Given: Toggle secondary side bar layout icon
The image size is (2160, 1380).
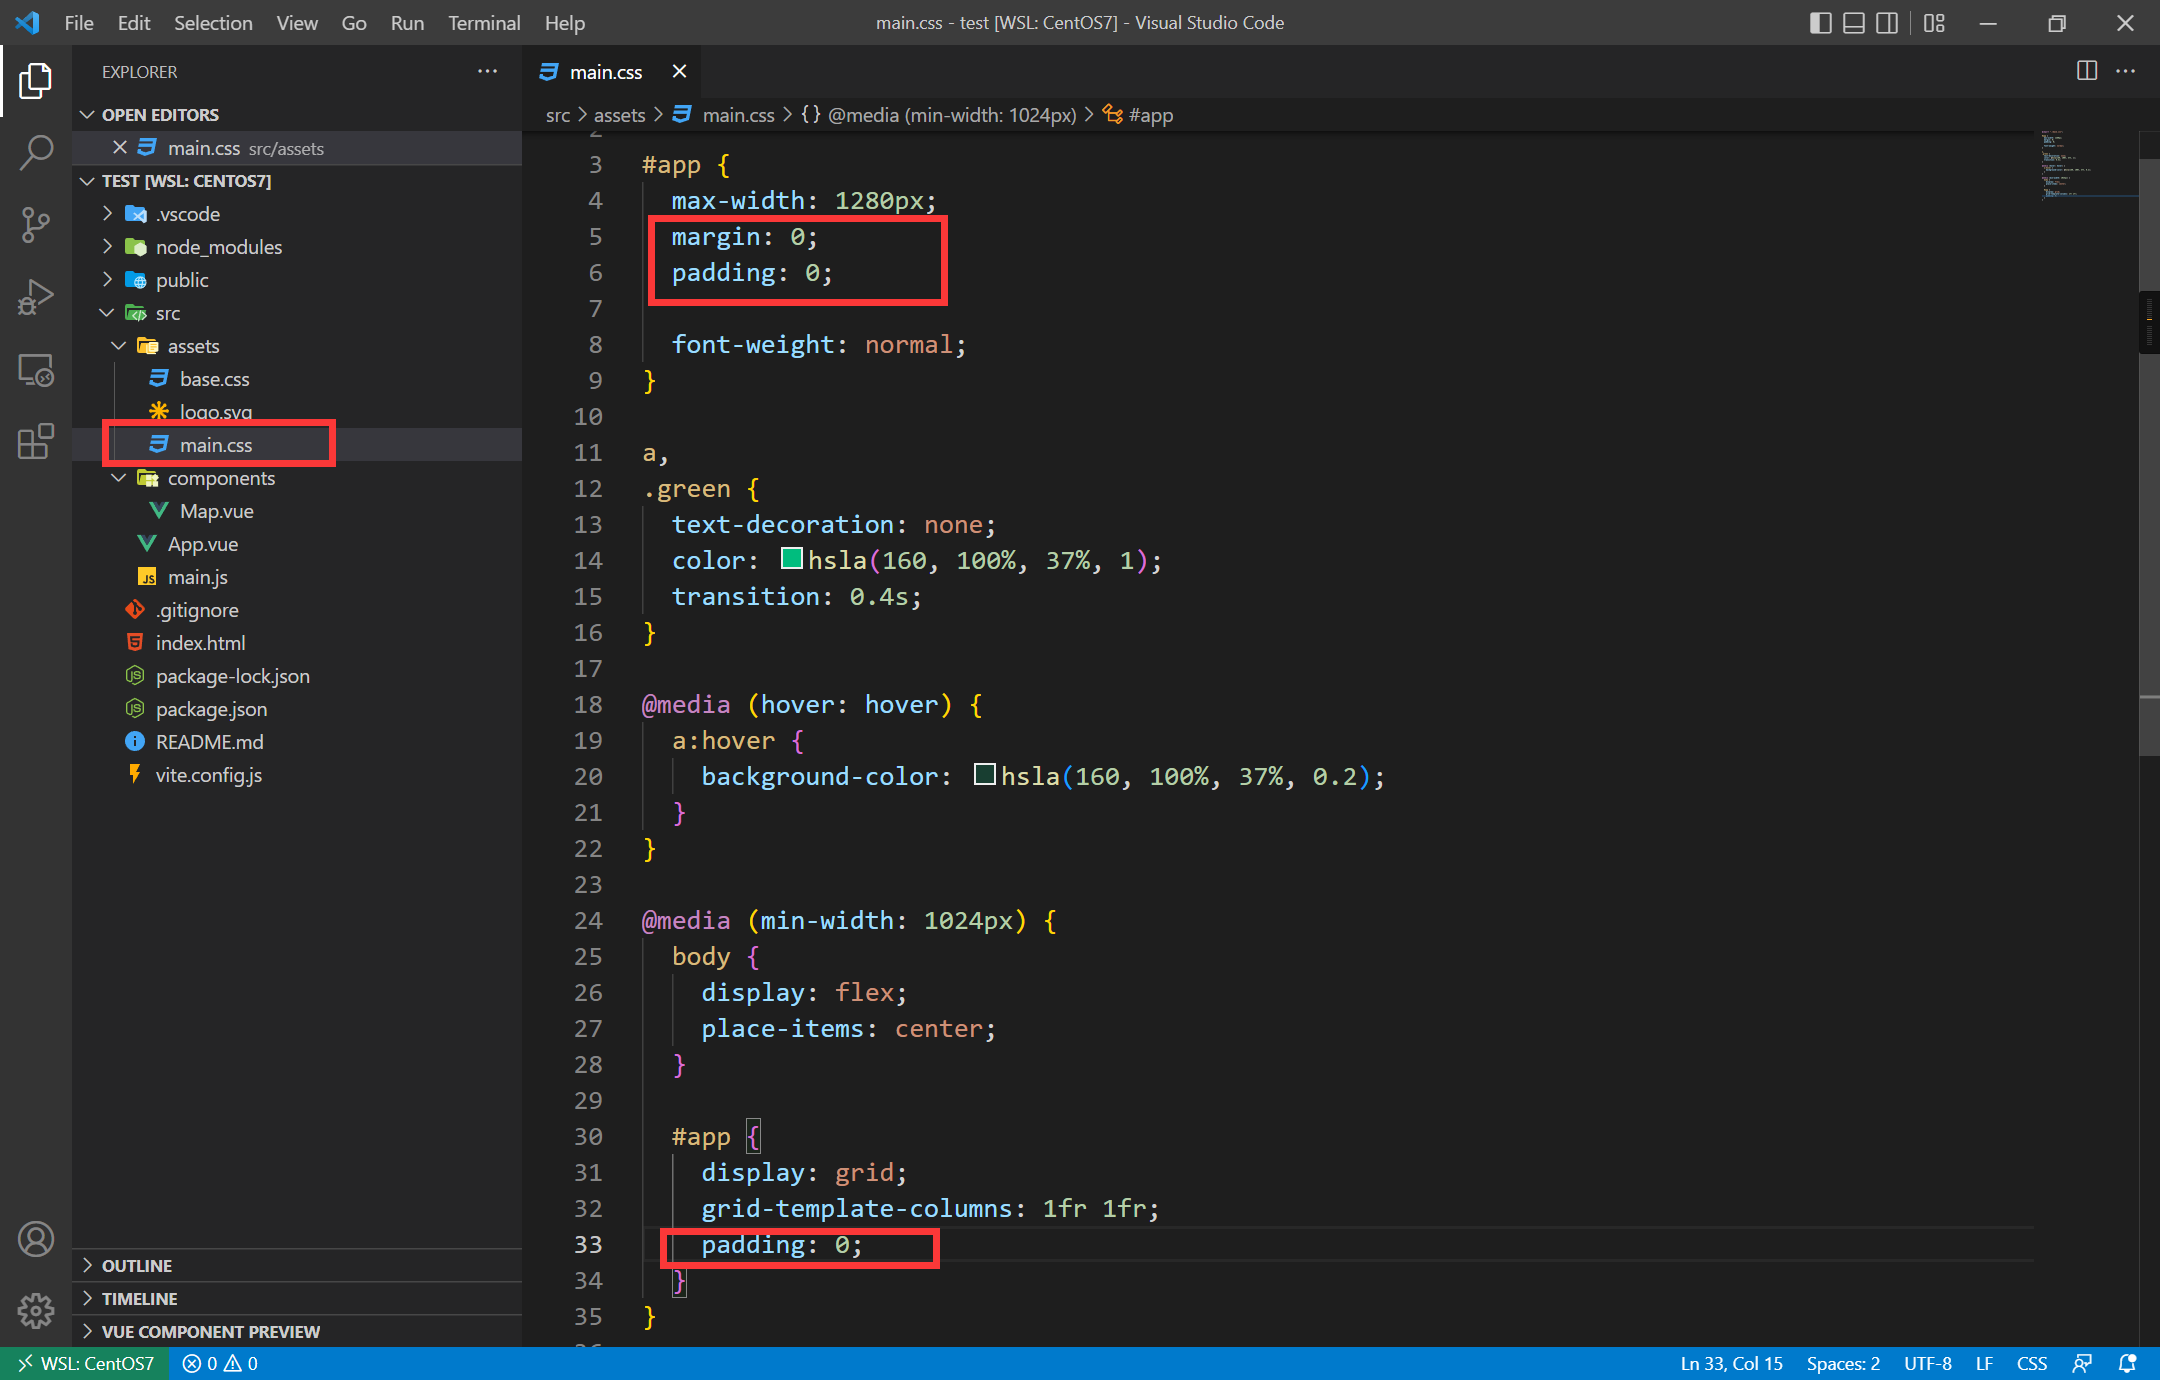Looking at the screenshot, I should [x=1887, y=23].
